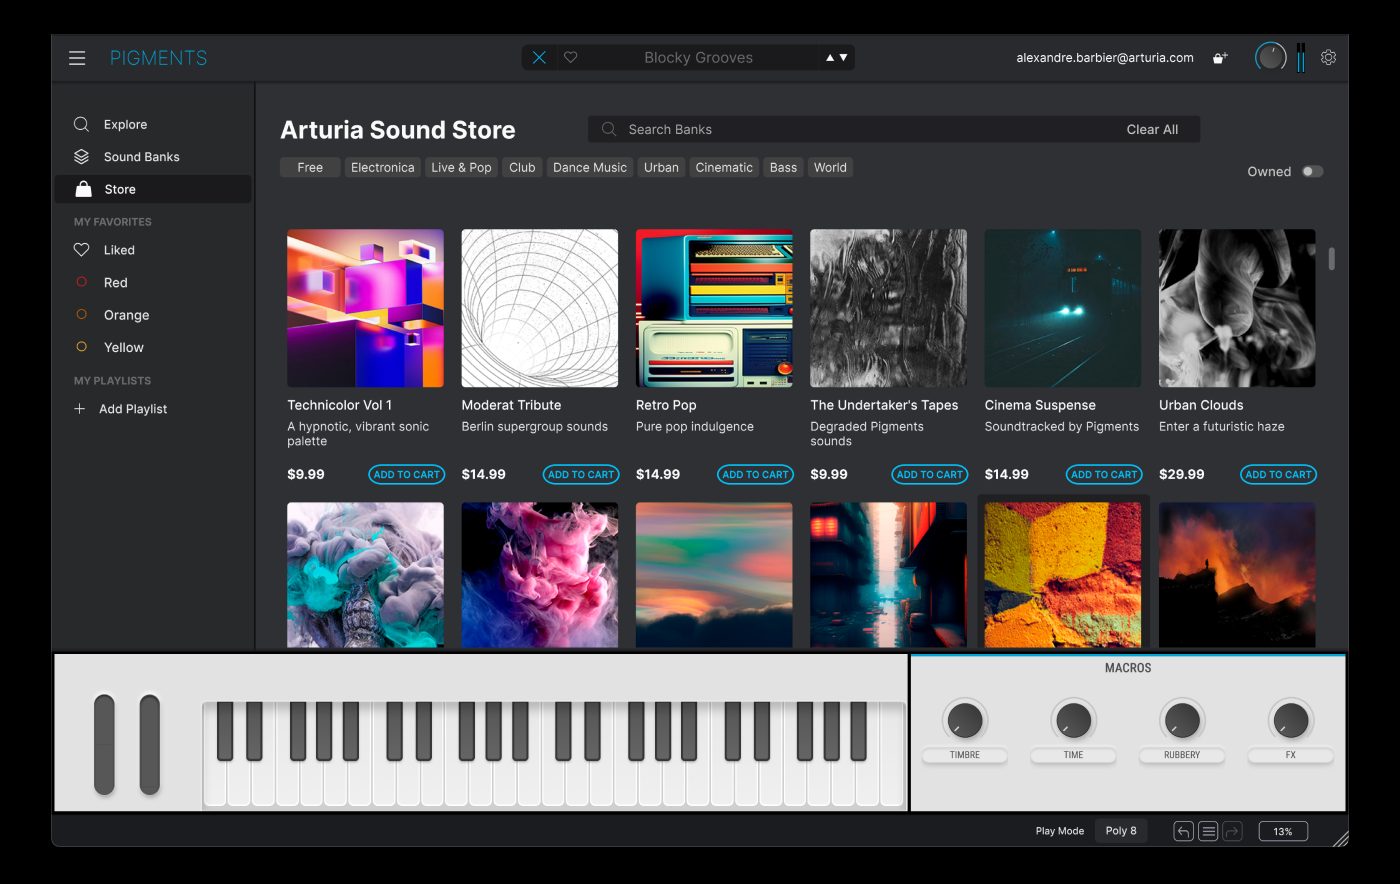This screenshot has height=884, width=1400.
Task: Select previous preset with up arrow
Action: [830, 58]
